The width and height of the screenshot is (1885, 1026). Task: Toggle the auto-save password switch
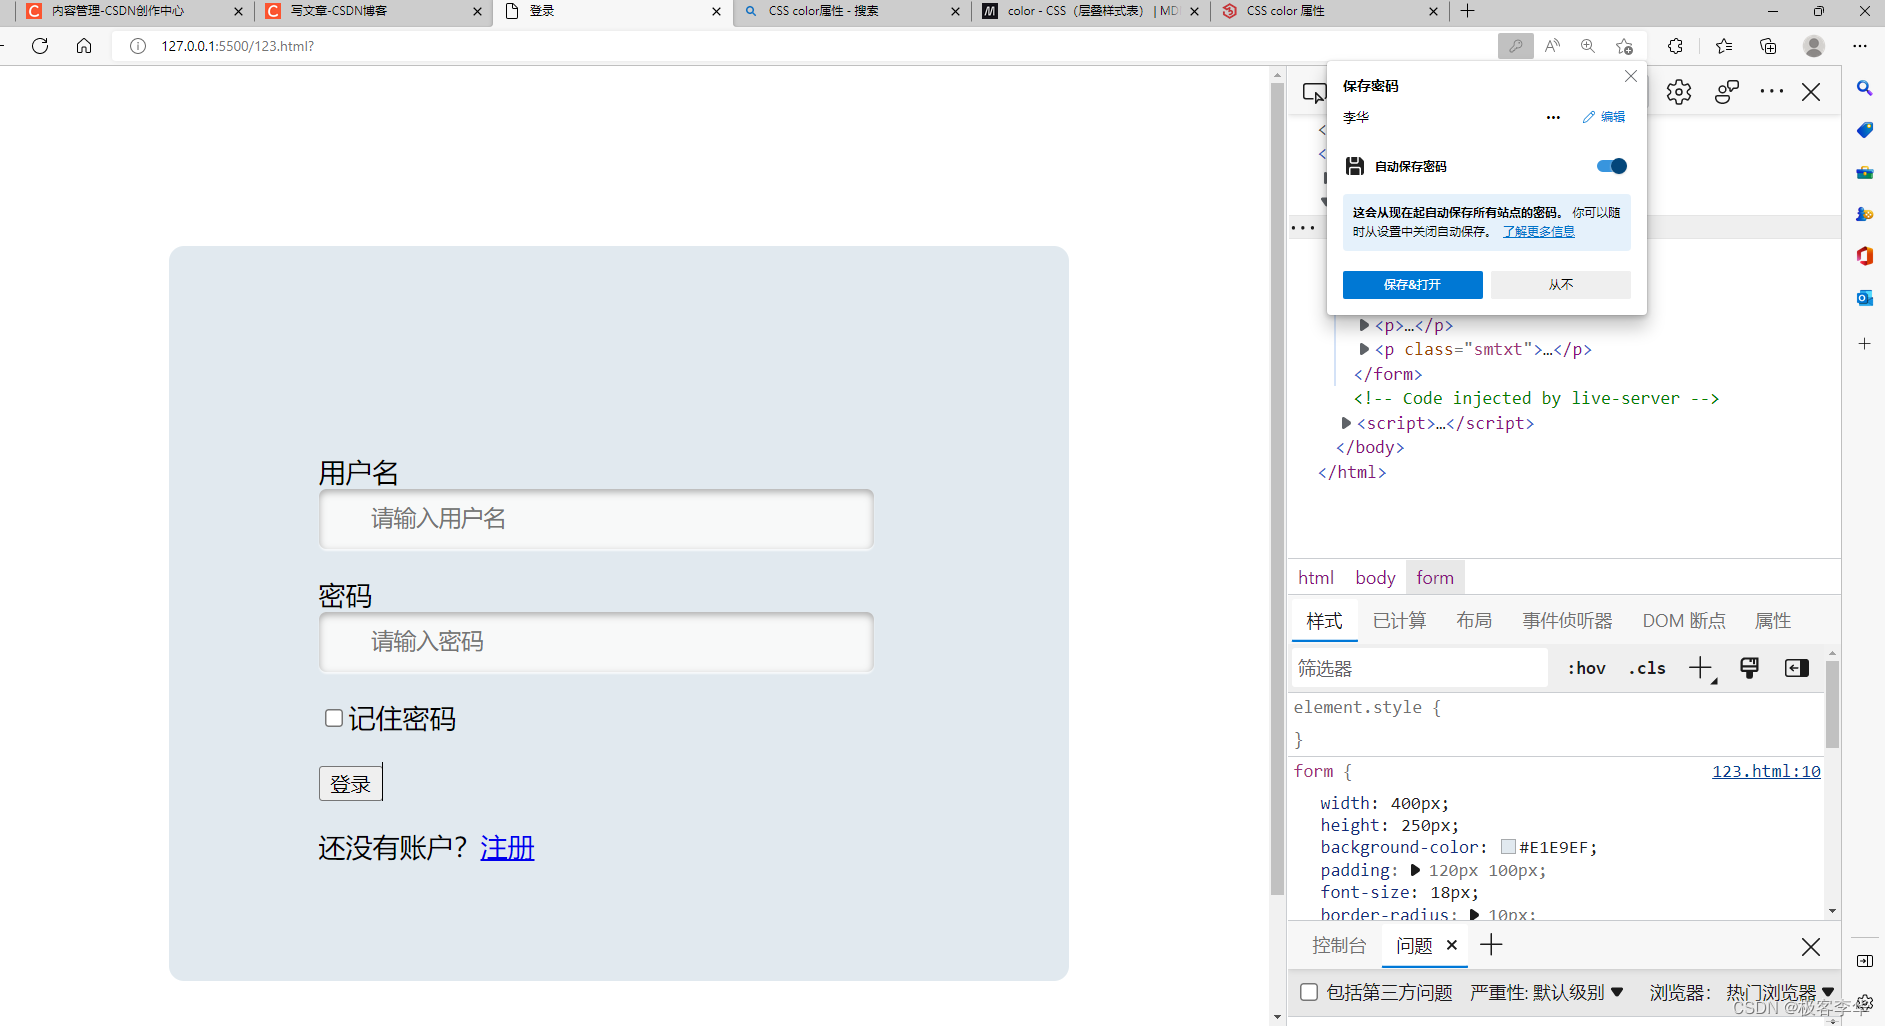pos(1612,166)
